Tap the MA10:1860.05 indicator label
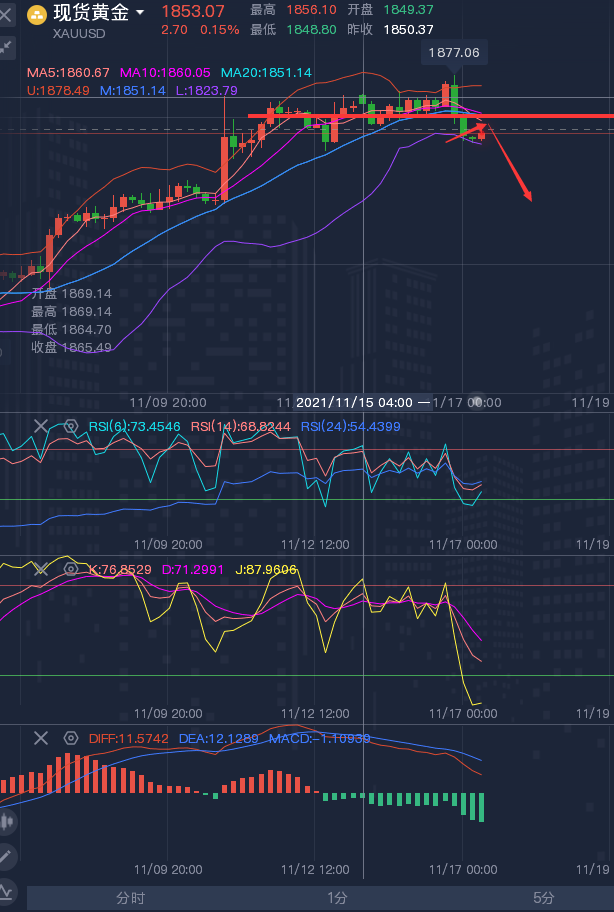The height and width of the screenshot is (912, 614). click(165, 73)
